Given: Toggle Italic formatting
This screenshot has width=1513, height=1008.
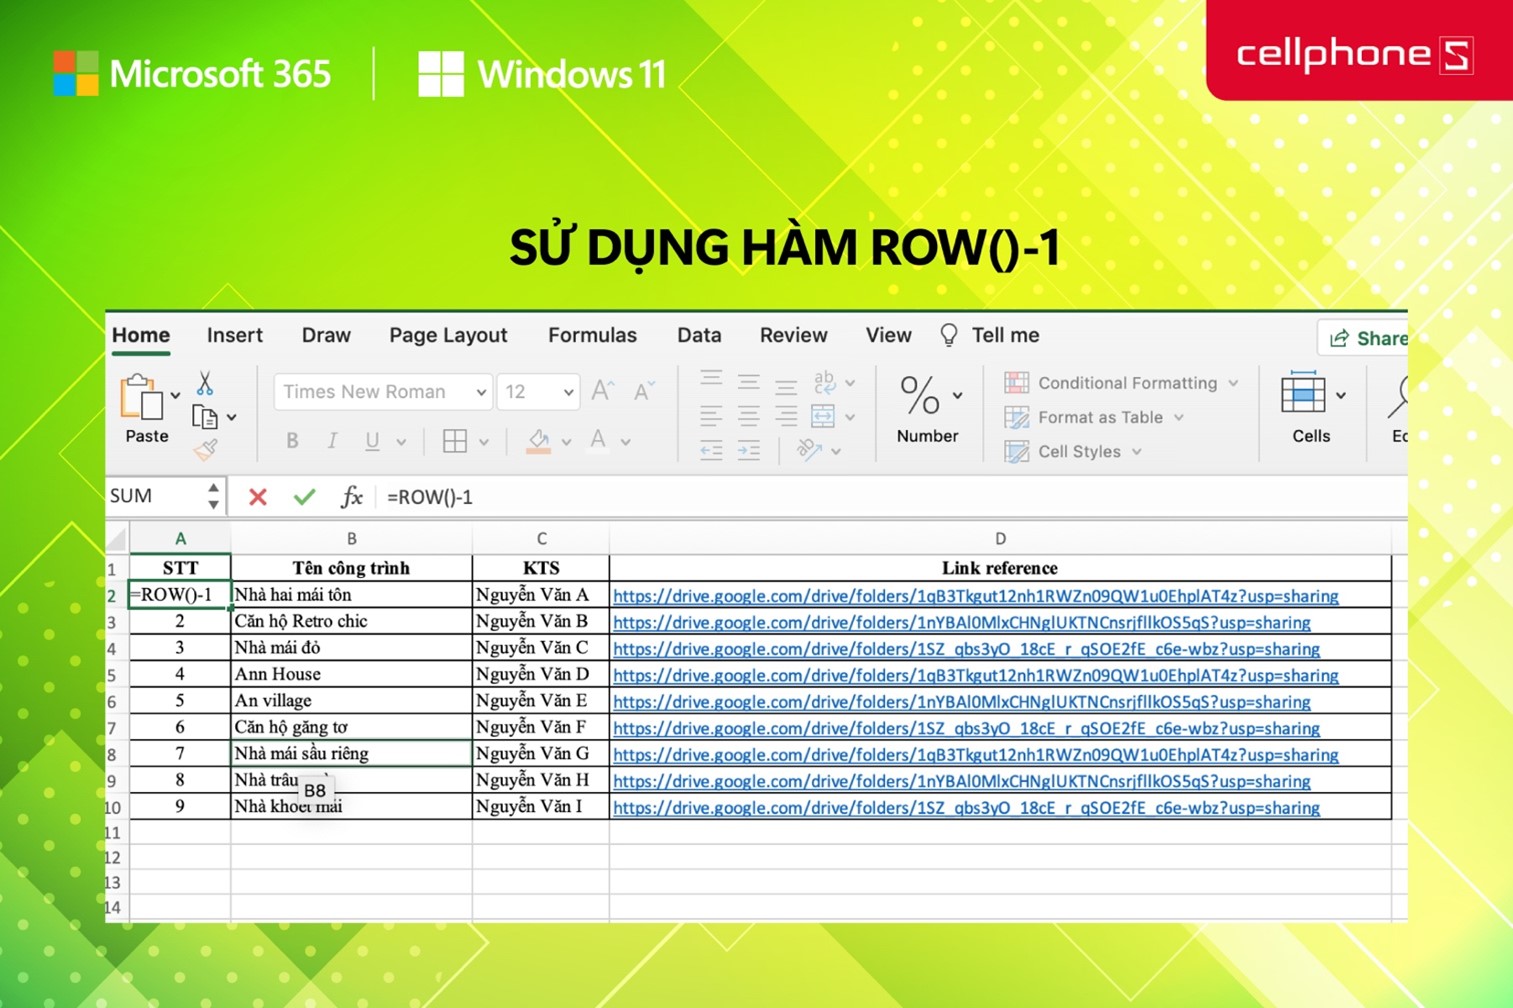Looking at the screenshot, I should 332,441.
